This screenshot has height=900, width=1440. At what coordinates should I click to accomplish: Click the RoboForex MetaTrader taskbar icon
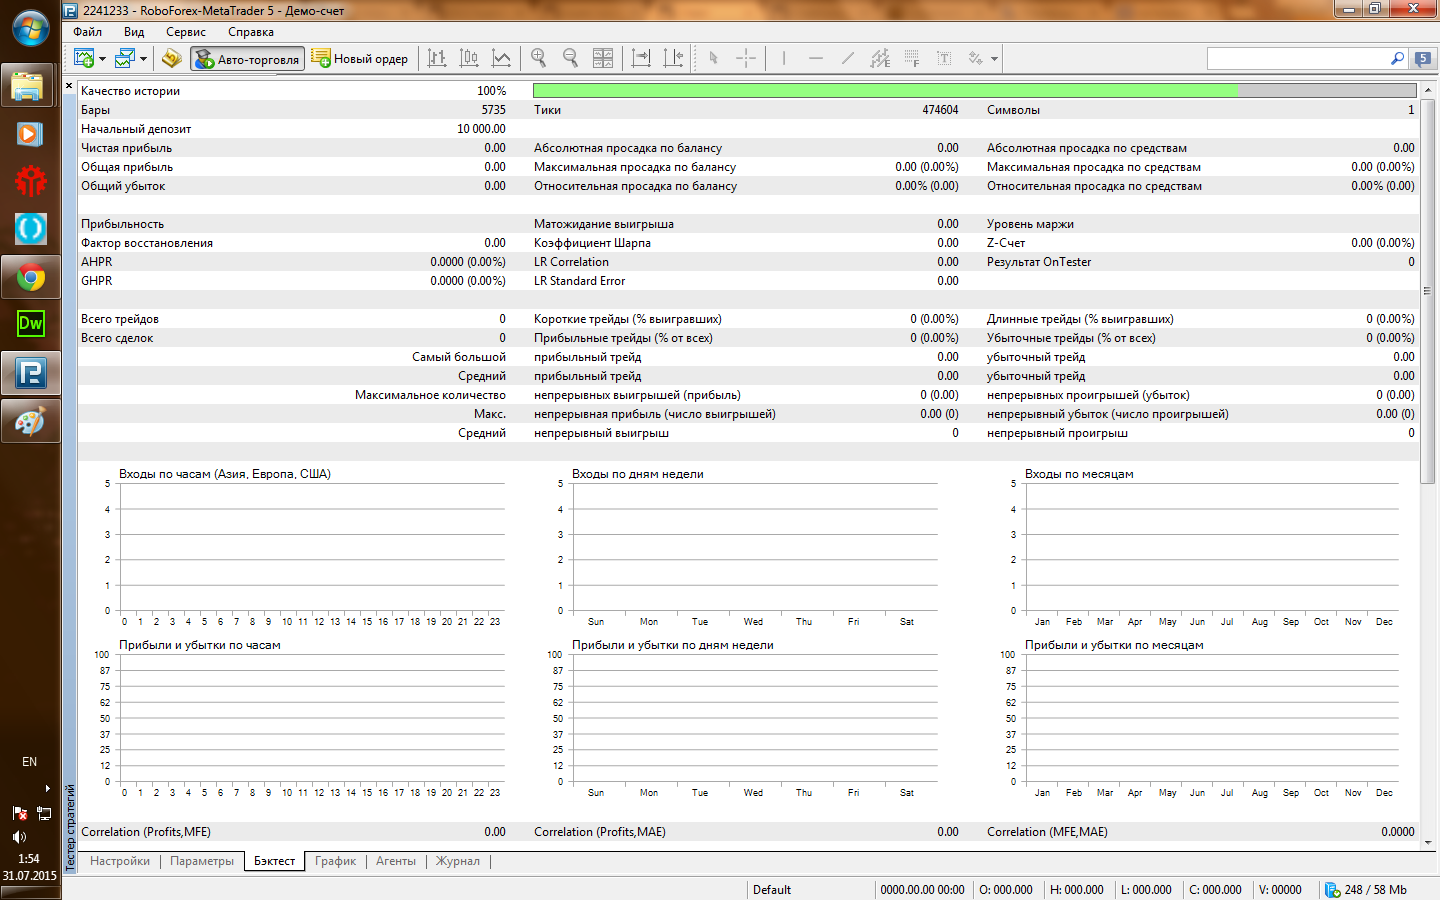pyautogui.click(x=30, y=373)
